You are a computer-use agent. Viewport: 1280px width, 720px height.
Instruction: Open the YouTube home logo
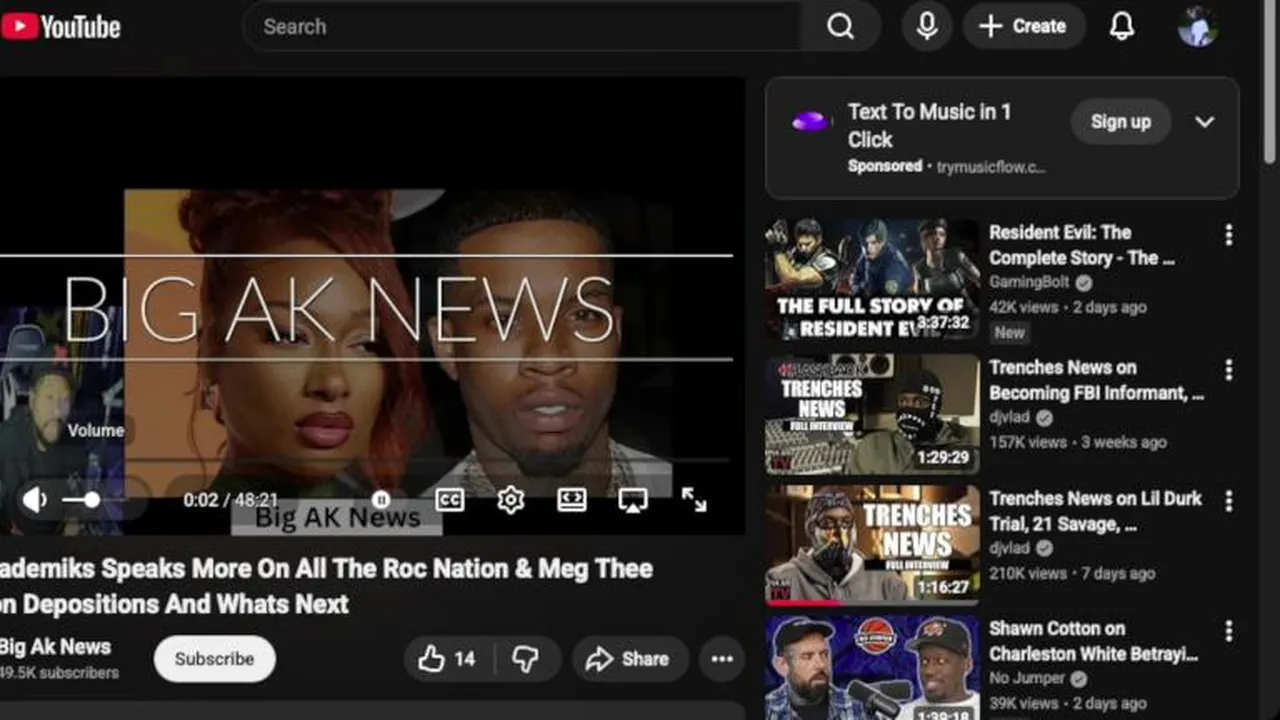(60, 27)
